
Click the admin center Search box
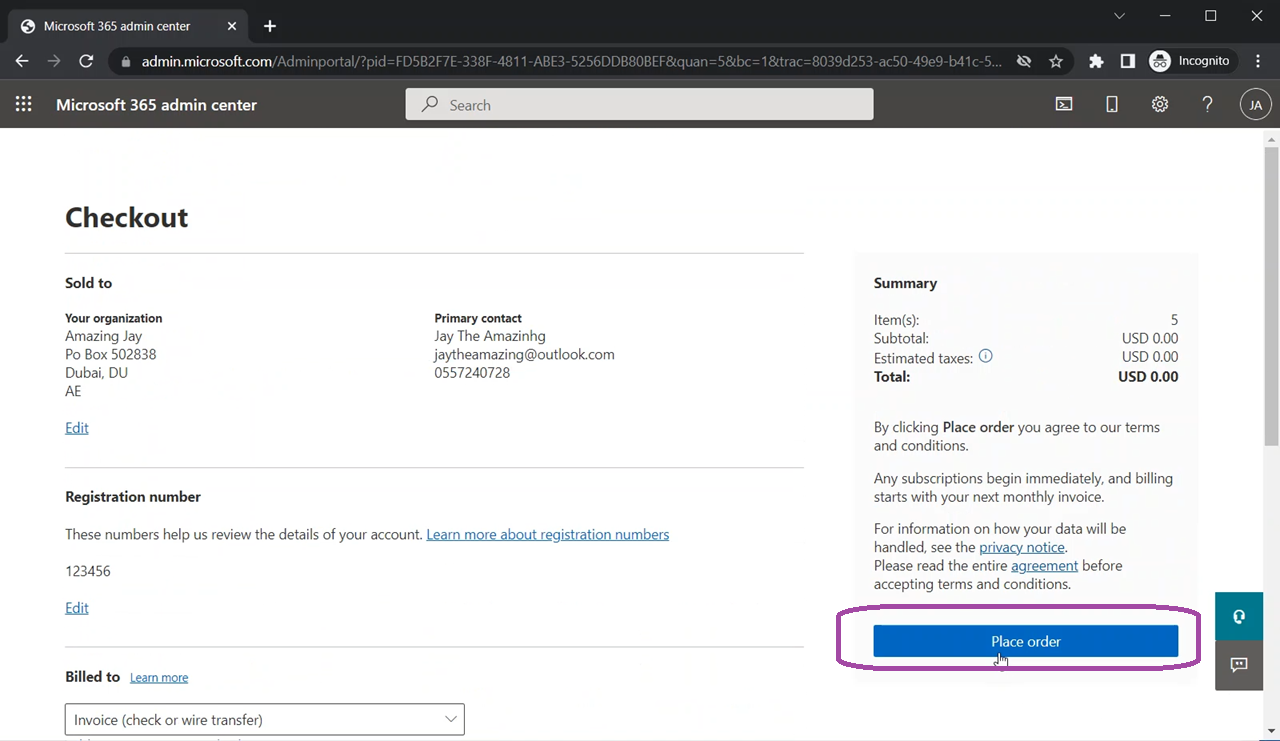point(639,104)
